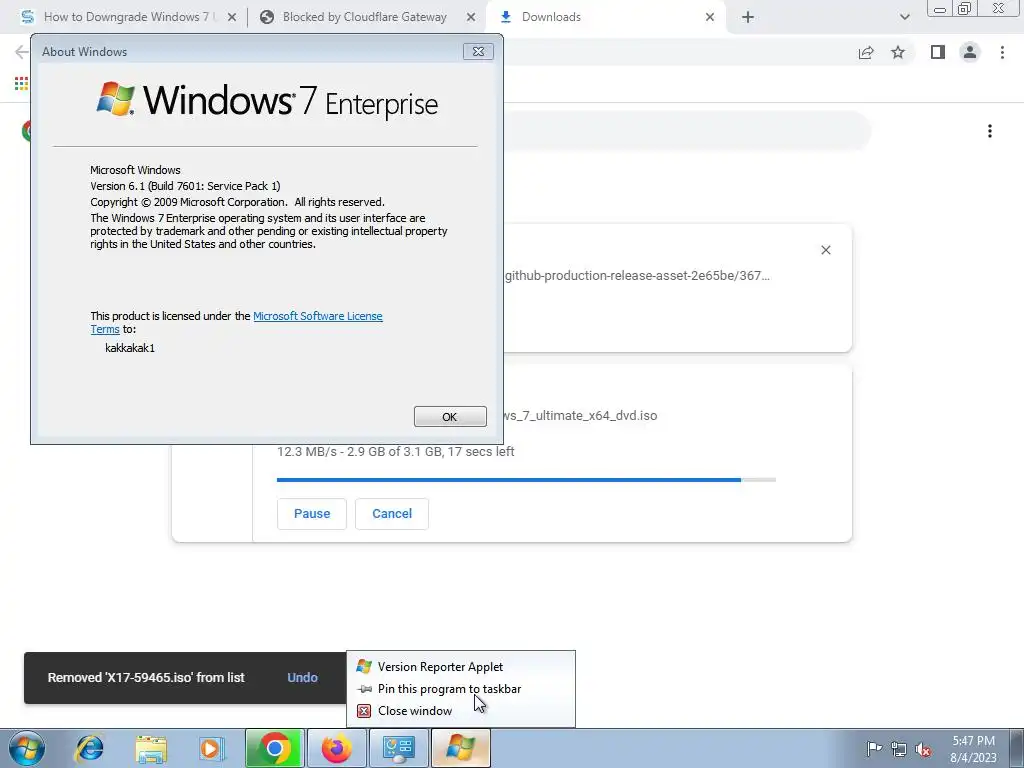Click the About Windows taskbar button
Image resolution: width=1024 pixels, height=768 pixels.
(x=460, y=748)
